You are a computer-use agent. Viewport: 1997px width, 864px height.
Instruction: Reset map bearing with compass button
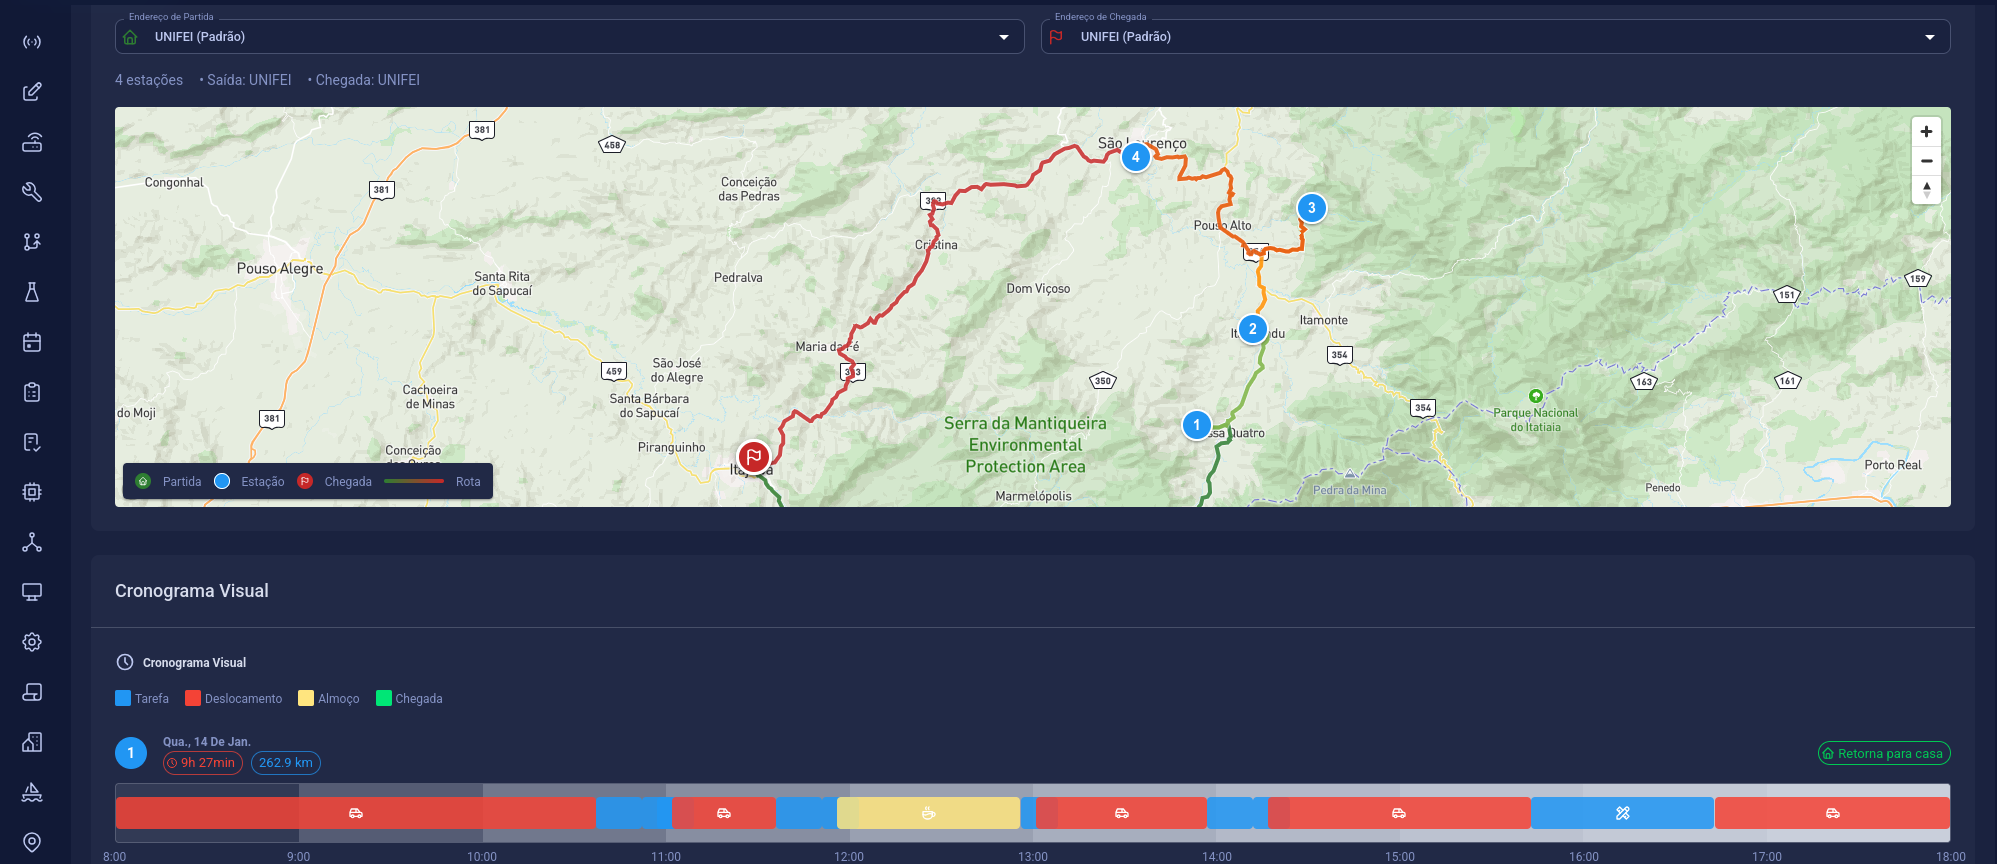[x=1926, y=189]
